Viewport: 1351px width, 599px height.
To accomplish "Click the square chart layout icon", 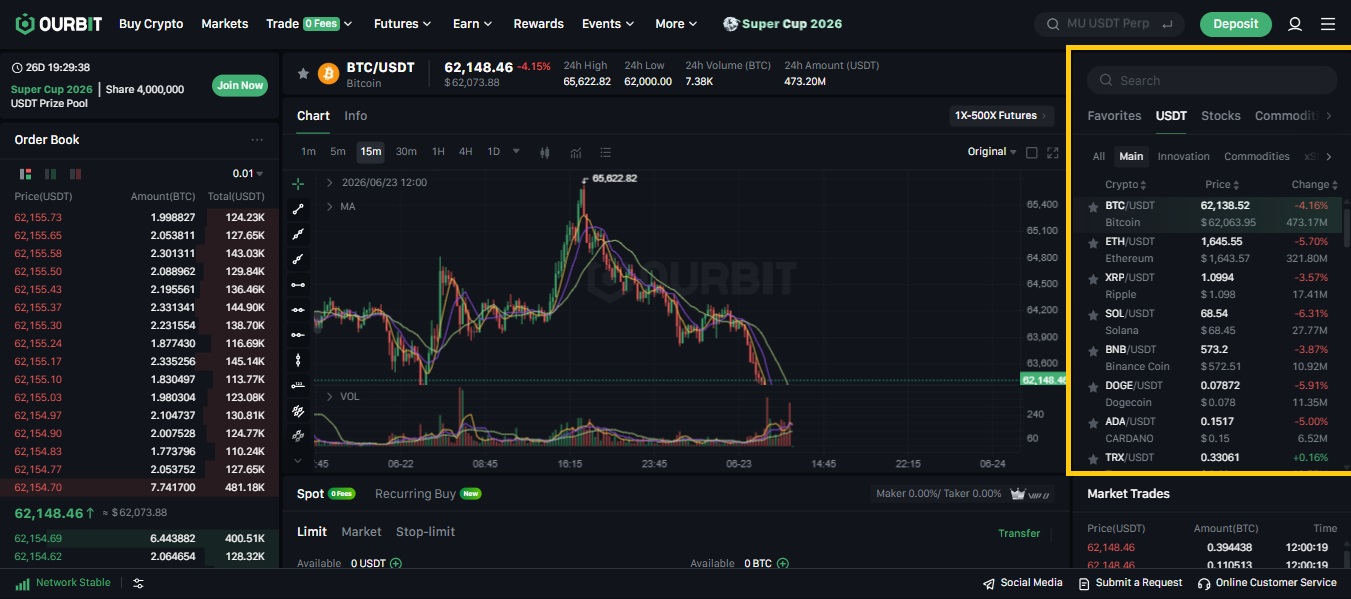I will tap(1032, 152).
